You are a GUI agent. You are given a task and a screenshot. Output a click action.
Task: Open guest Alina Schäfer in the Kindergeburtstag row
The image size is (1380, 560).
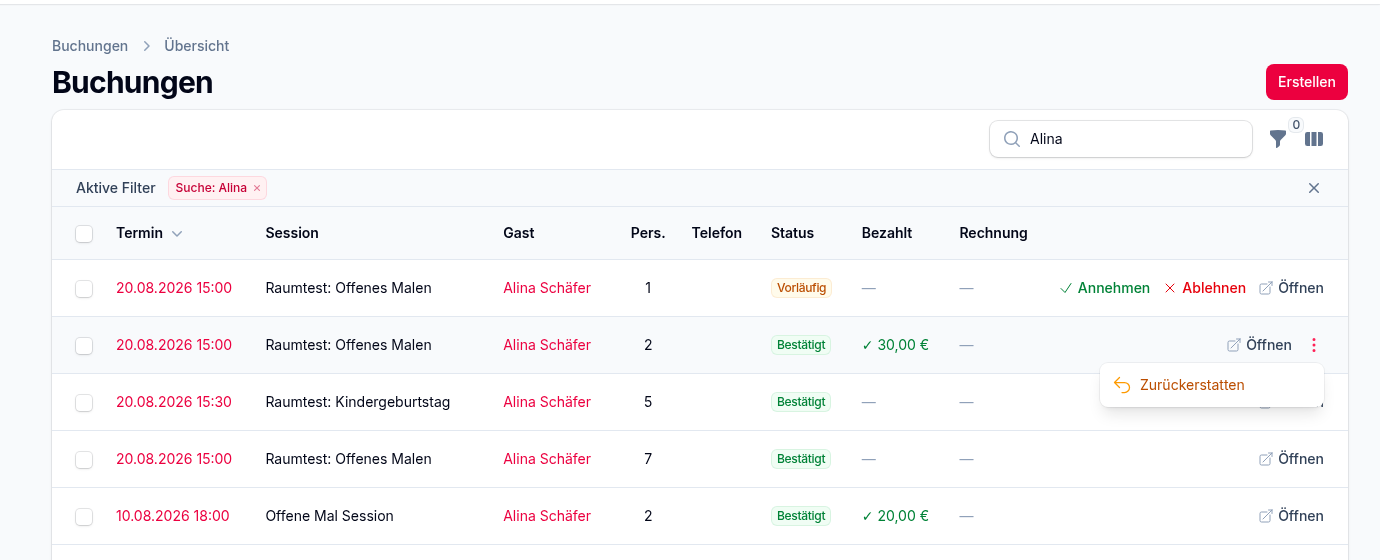point(547,402)
